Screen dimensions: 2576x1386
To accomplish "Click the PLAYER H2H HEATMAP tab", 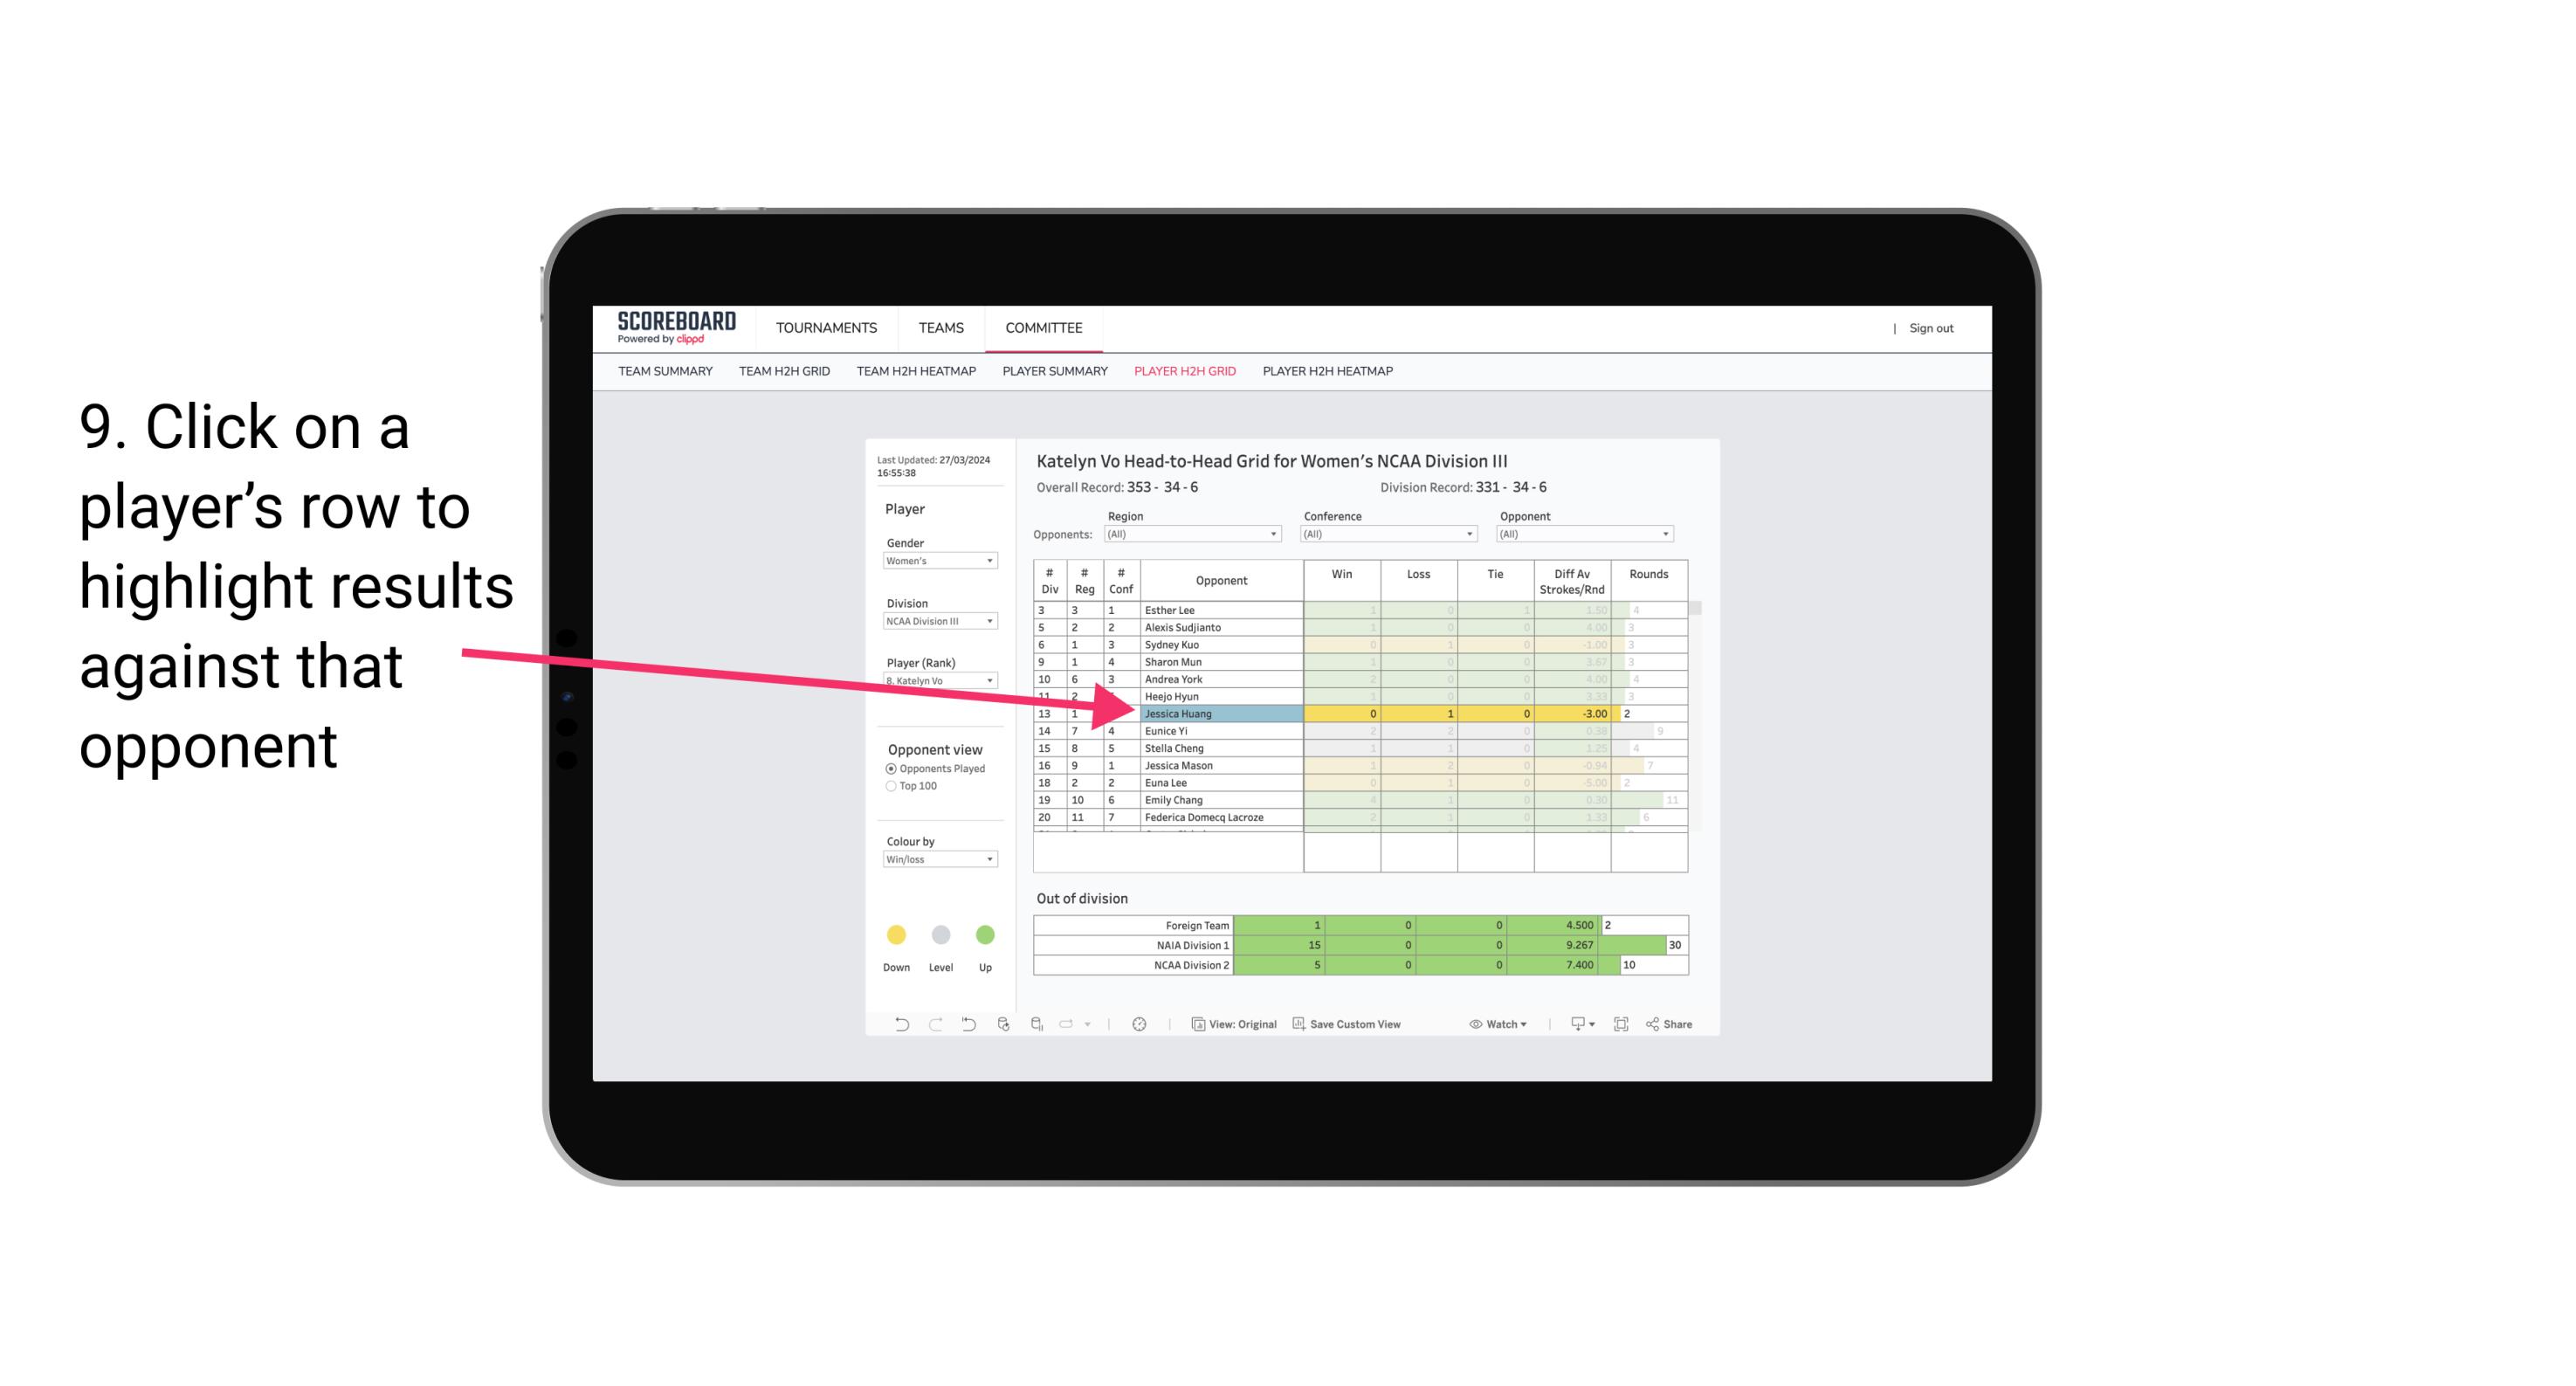I will click(1327, 374).
